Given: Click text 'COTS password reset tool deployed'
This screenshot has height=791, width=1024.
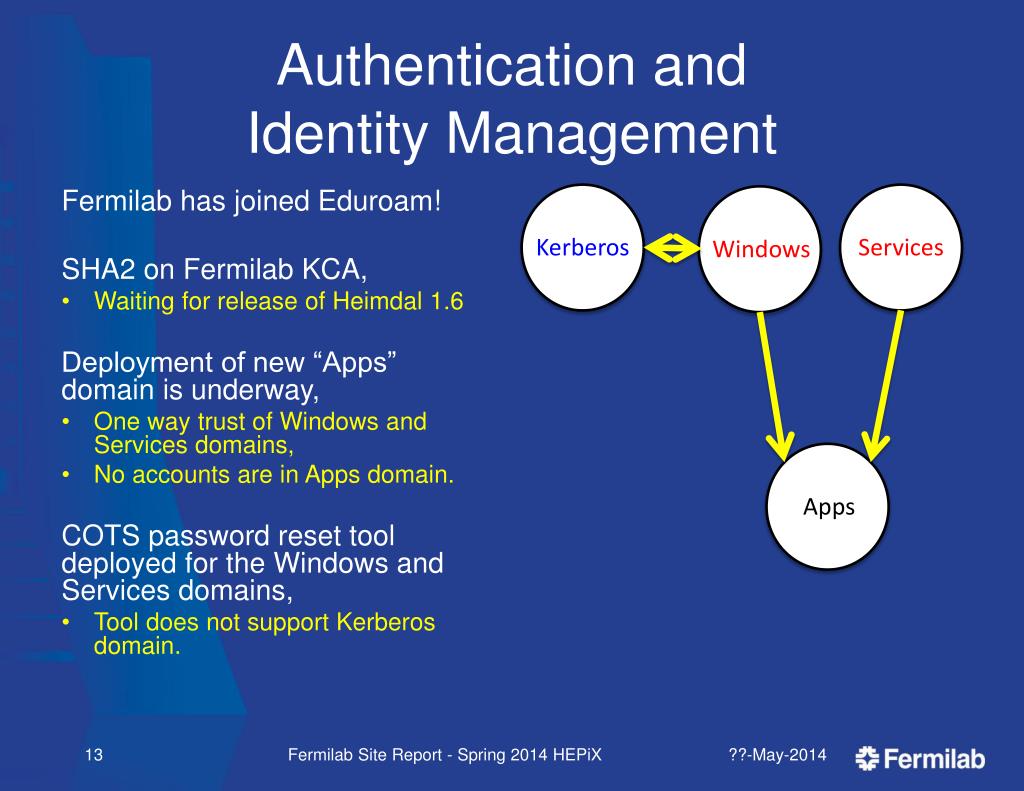Looking at the screenshot, I should [x=228, y=549].
